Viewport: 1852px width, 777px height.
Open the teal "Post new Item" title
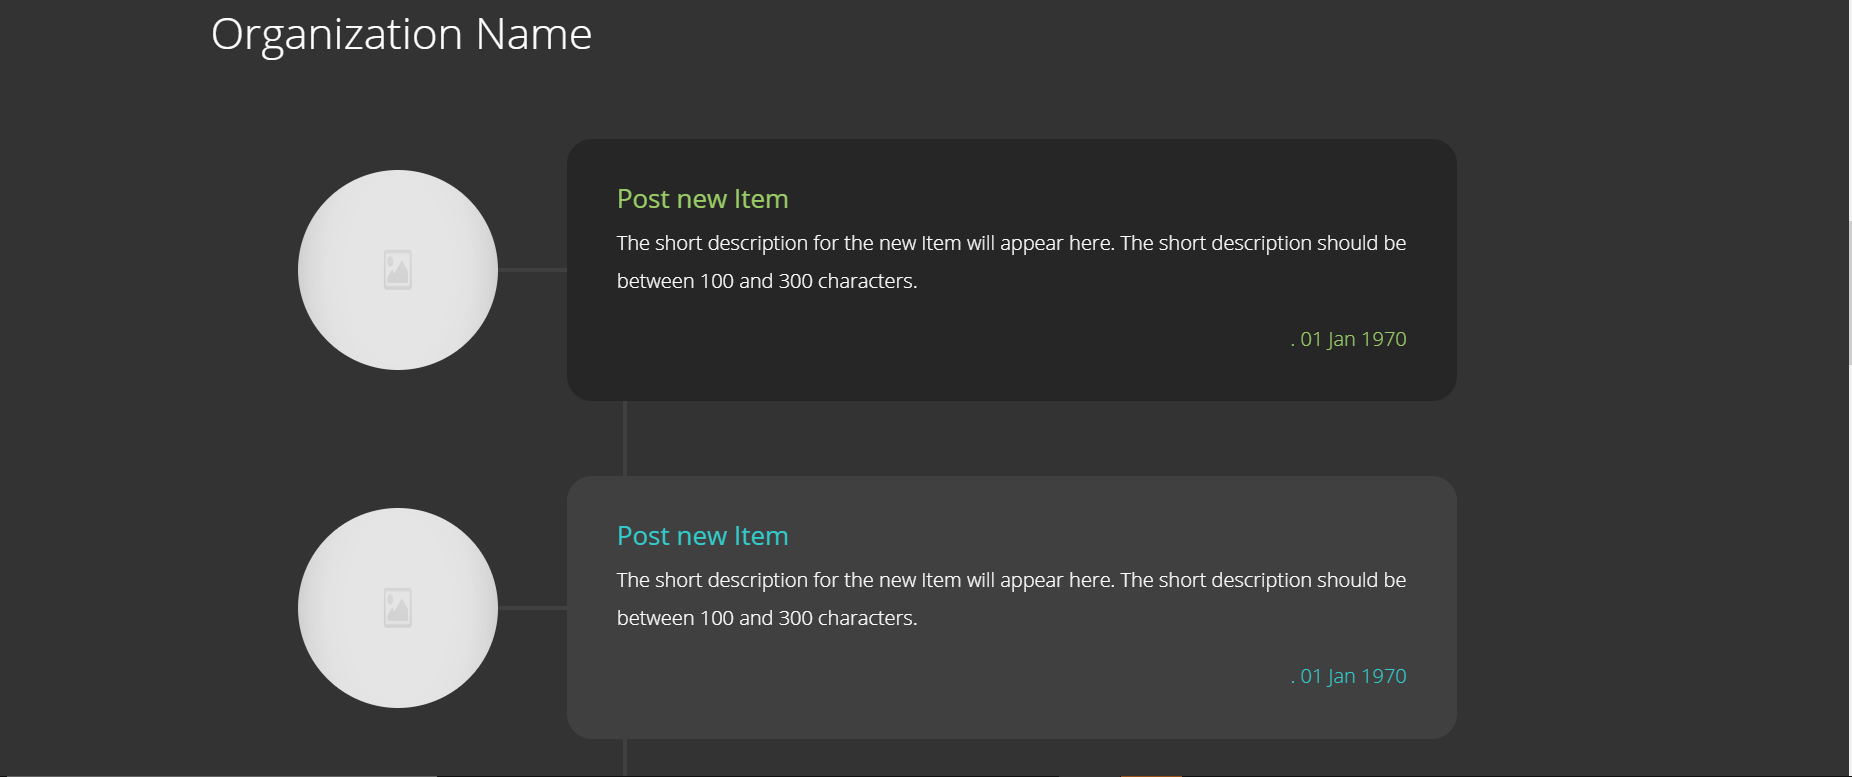[x=702, y=536]
